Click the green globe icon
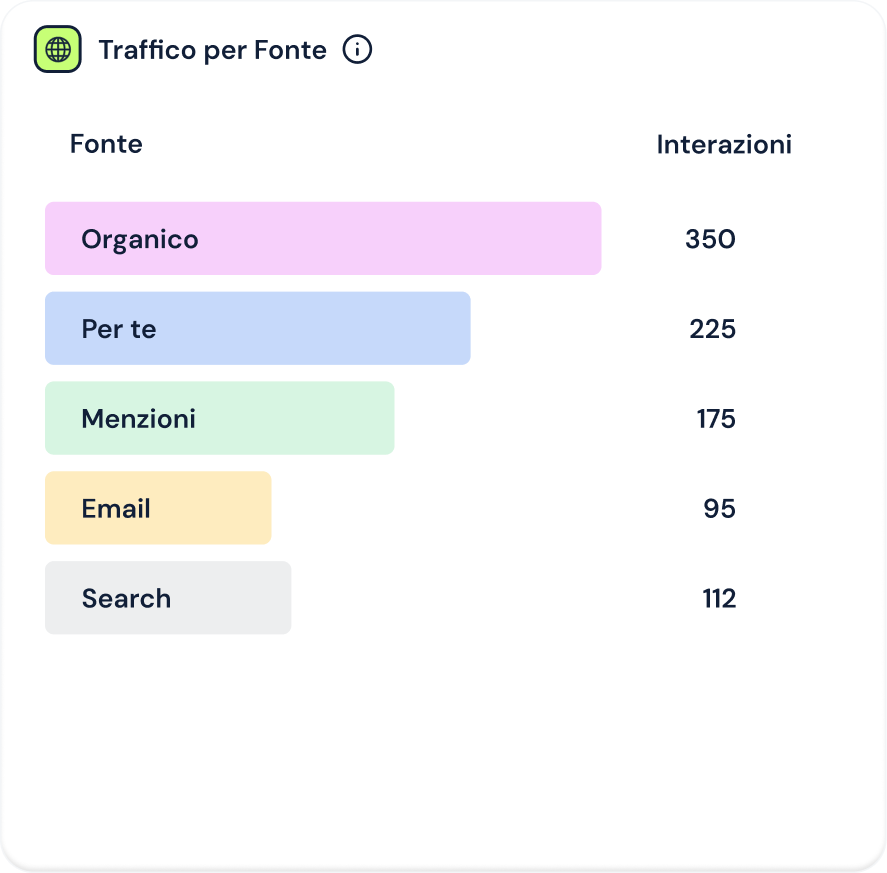Image resolution: width=887 pixels, height=873 pixels. point(58,49)
